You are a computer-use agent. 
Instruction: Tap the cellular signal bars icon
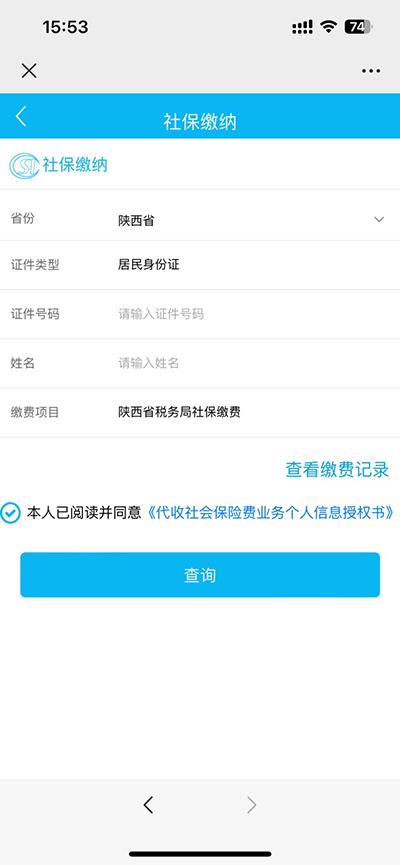(x=302, y=26)
